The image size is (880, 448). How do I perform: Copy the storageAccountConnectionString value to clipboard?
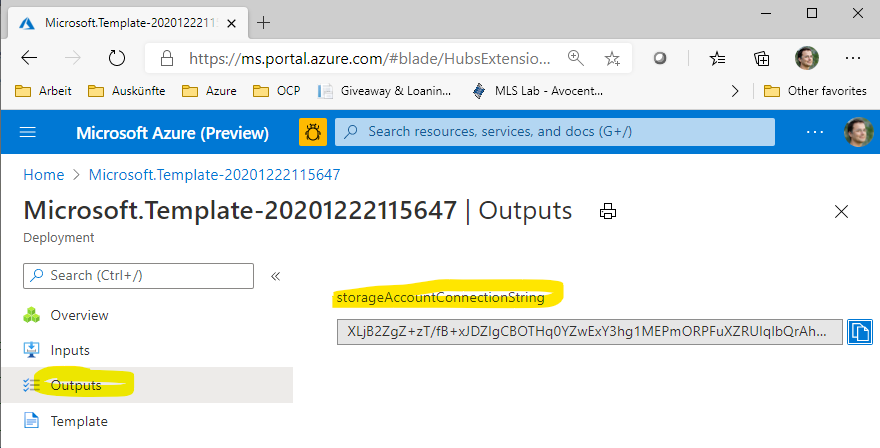859,331
